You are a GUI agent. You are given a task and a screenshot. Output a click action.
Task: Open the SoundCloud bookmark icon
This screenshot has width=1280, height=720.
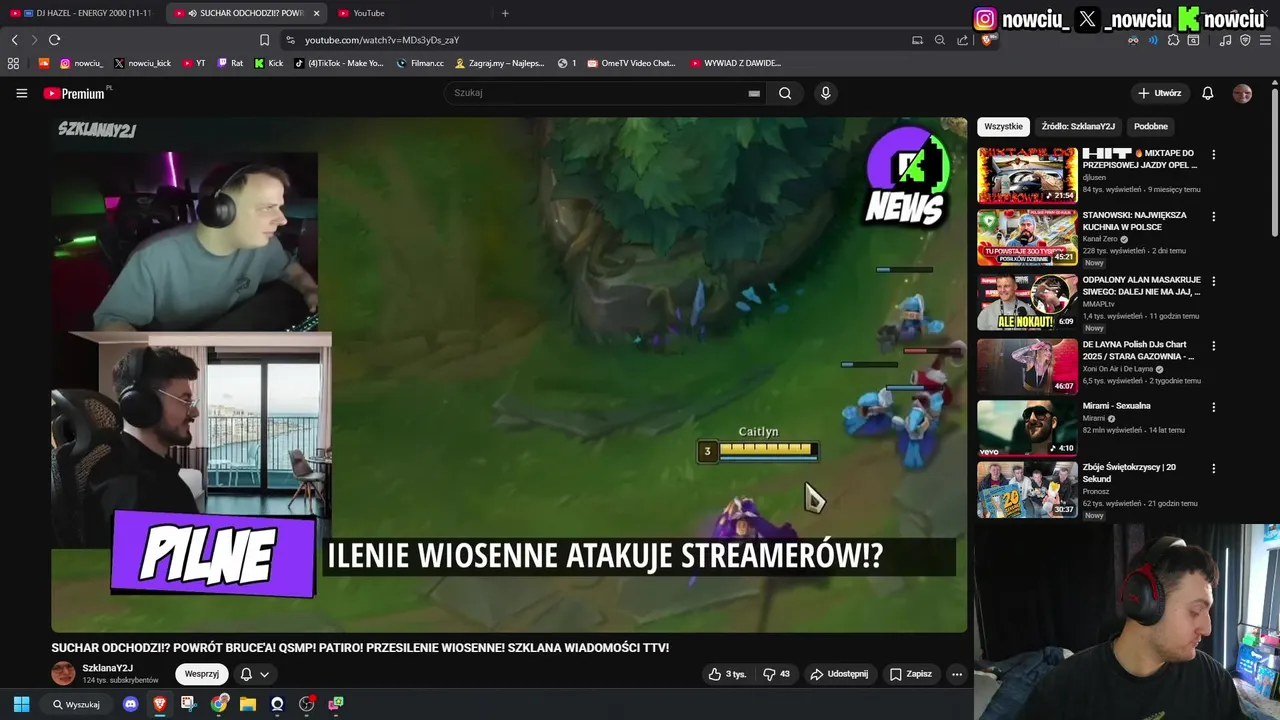click(x=43, y=63)
